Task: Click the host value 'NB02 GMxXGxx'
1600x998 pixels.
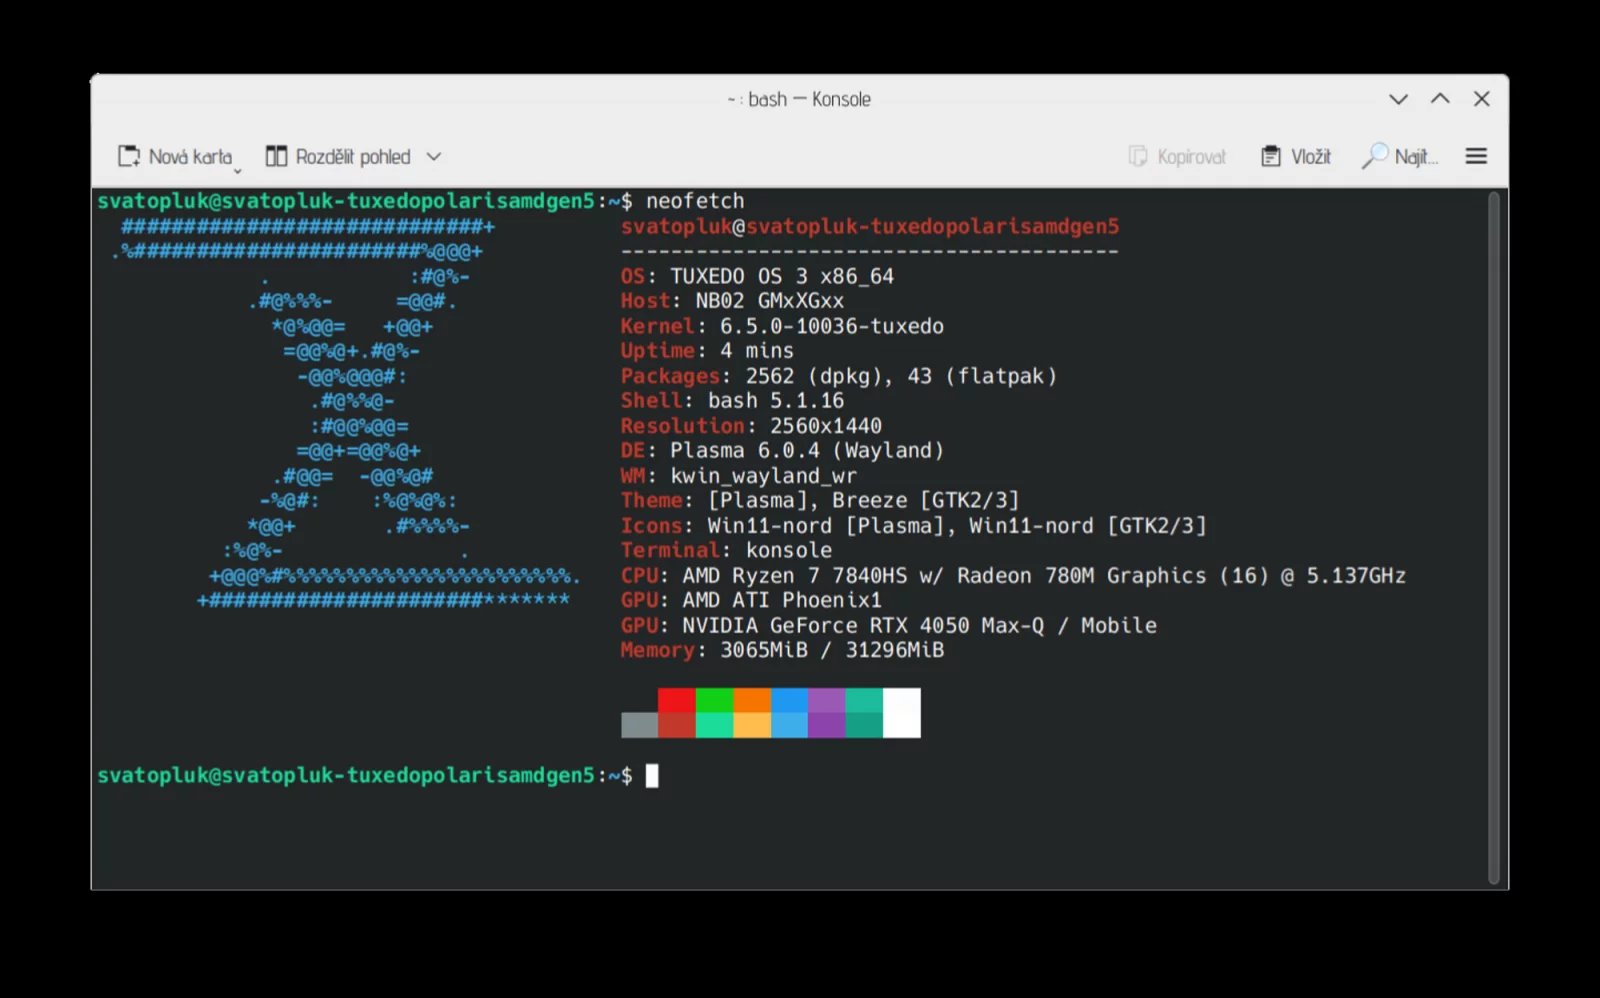Action: coord(770,301)
